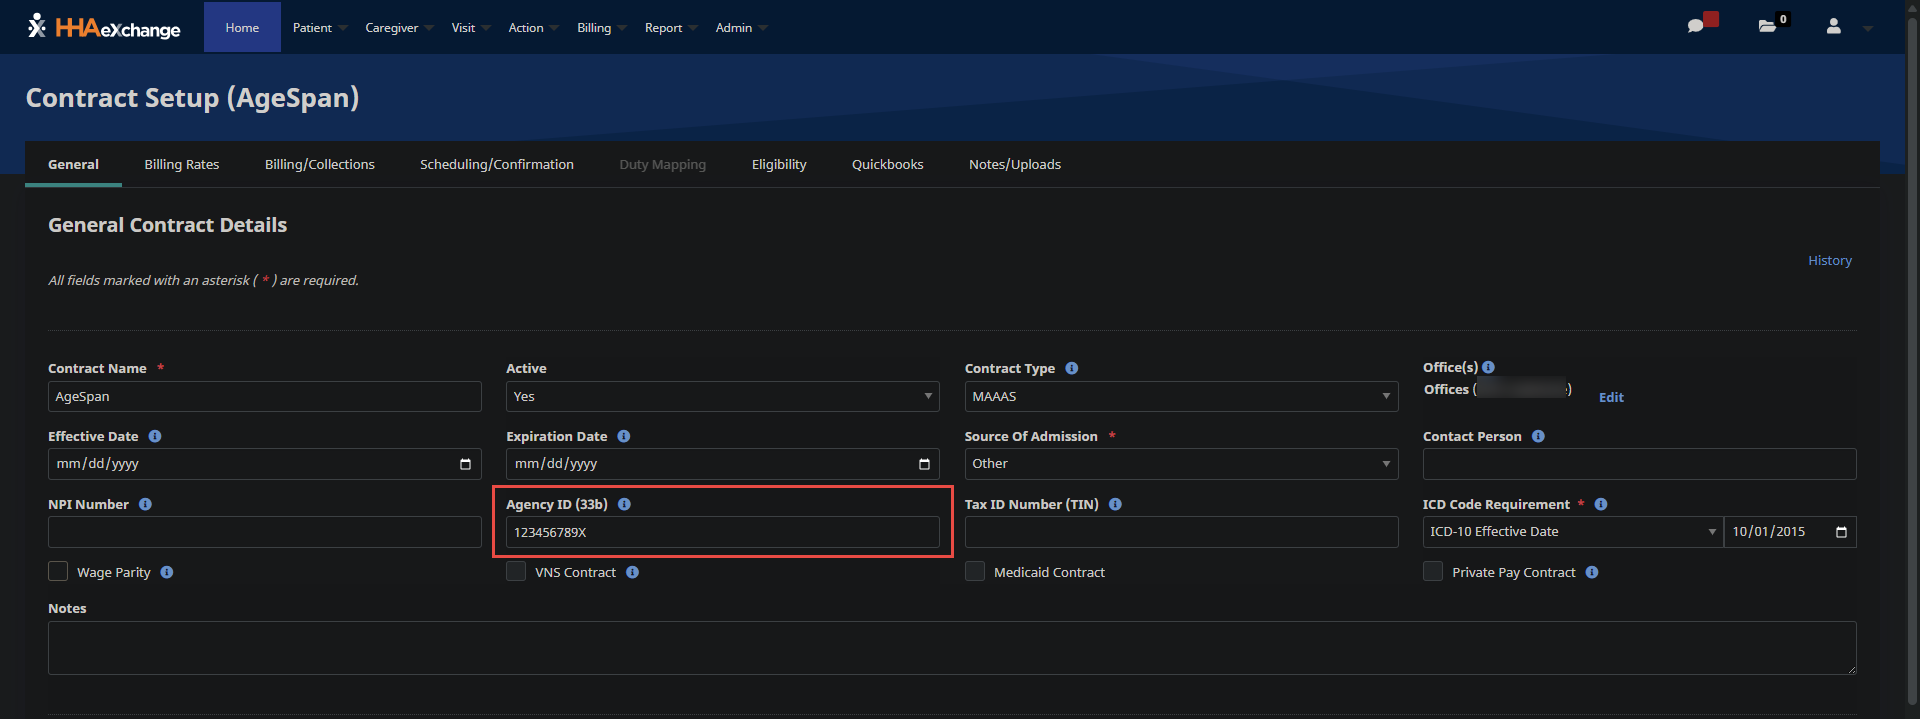This screenshot has height=719, width=1920.
Task: Click the Edit link for Offices
Action: coord(1610,397)
